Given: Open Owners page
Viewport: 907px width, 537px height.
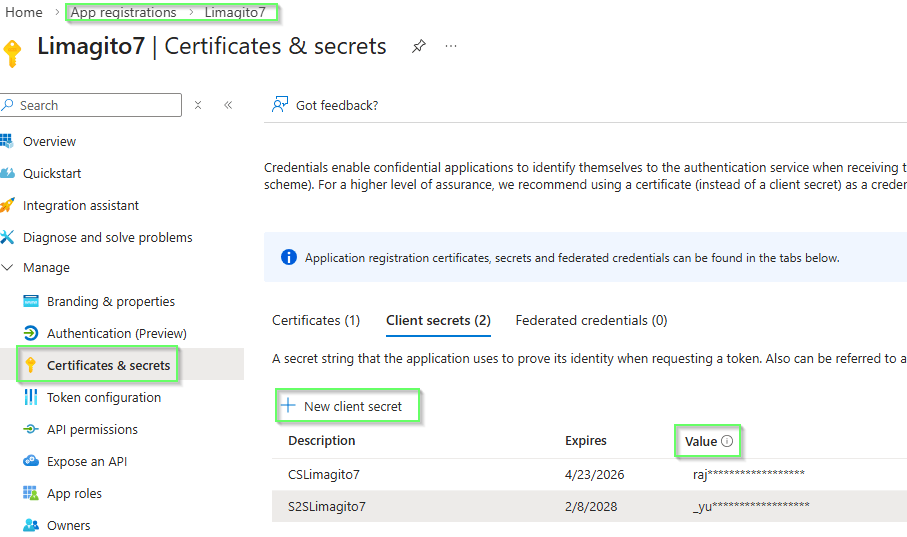Looking at the screenshot, I should [69, 525].
